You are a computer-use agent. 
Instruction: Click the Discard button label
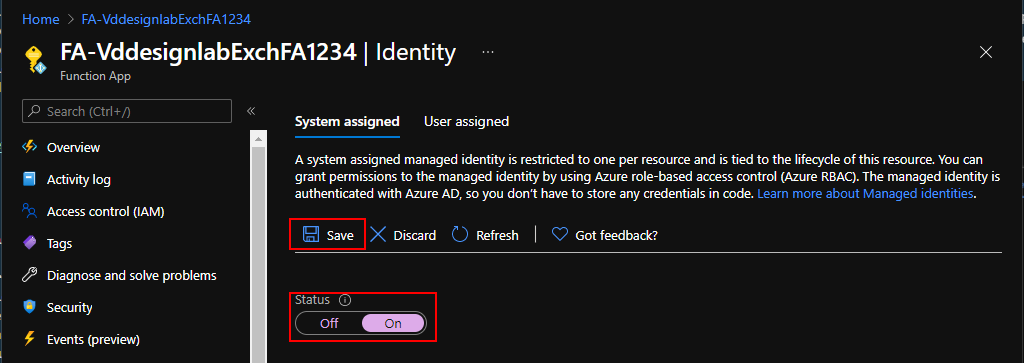[415, 236]
